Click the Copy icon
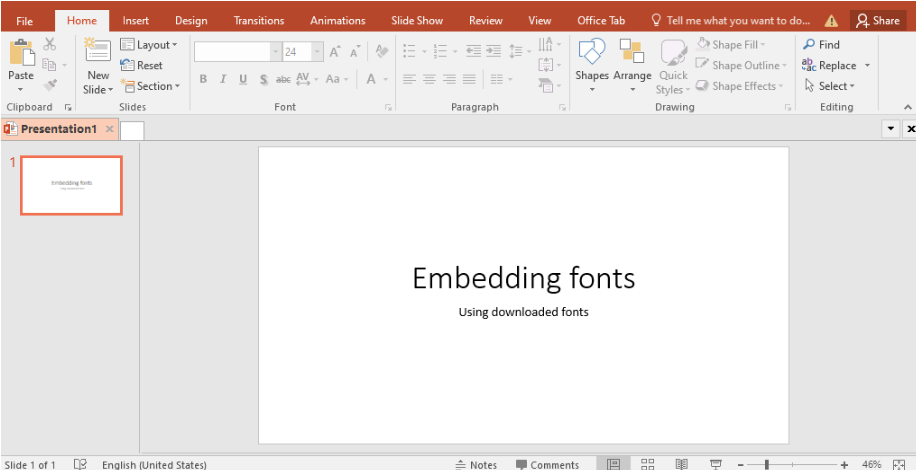 tap(49, 65)
